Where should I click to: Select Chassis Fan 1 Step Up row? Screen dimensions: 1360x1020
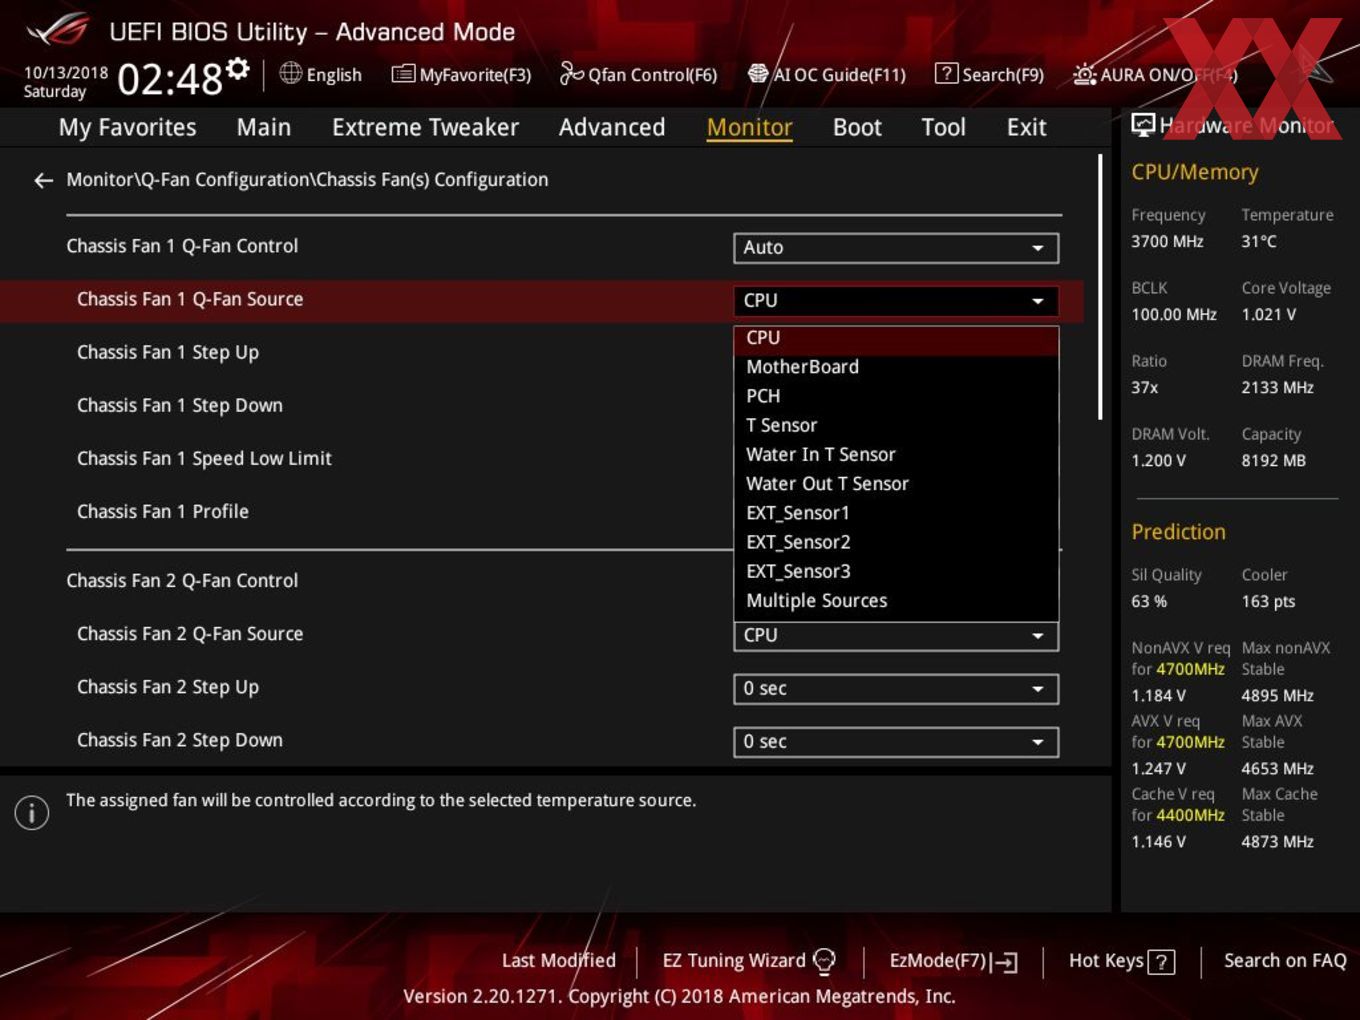pyautogui.click(x=540, y=353)
